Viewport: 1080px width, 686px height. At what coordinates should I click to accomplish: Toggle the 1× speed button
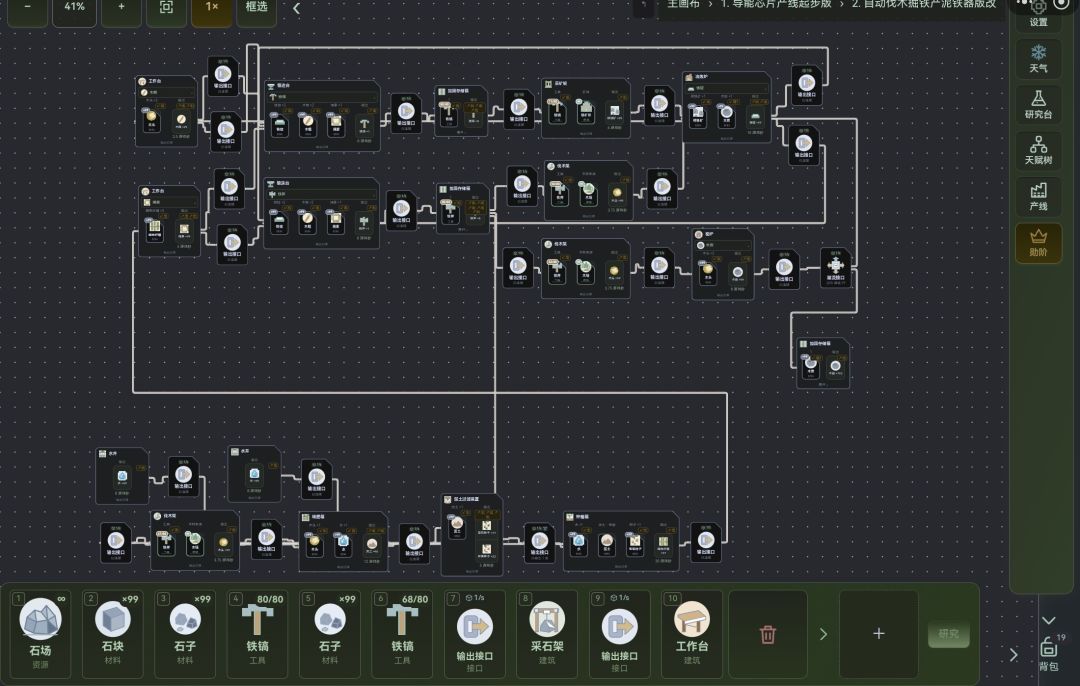click(x=211, y=8)
